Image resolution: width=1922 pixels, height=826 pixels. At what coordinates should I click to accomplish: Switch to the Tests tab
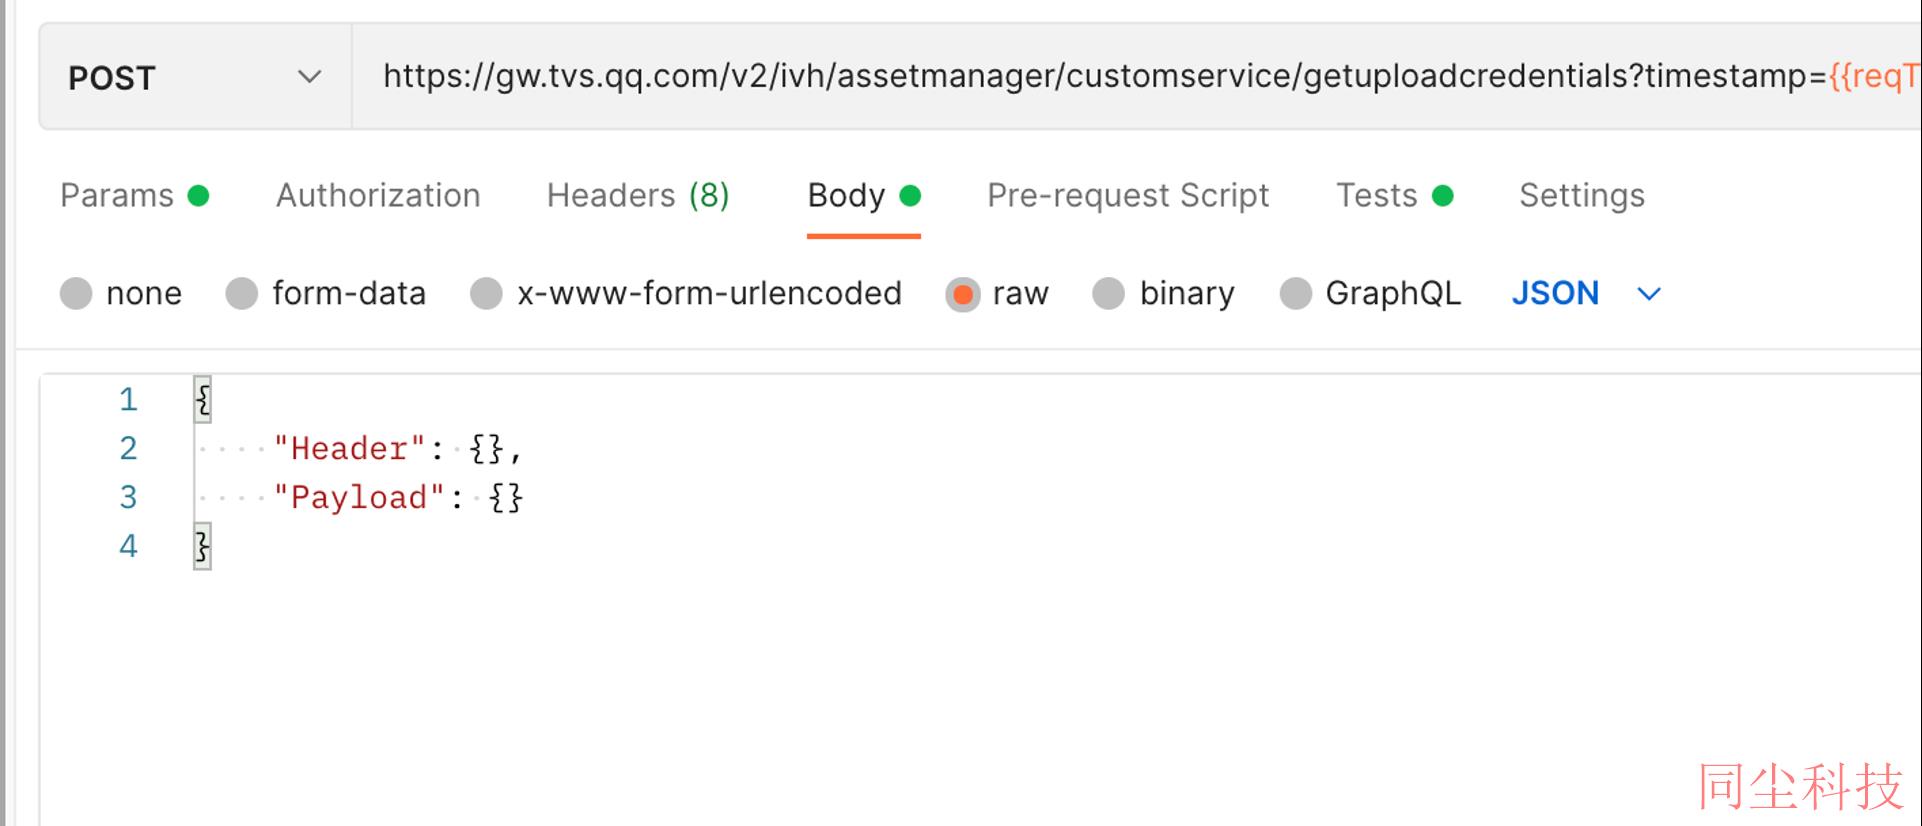point(1395,195)
